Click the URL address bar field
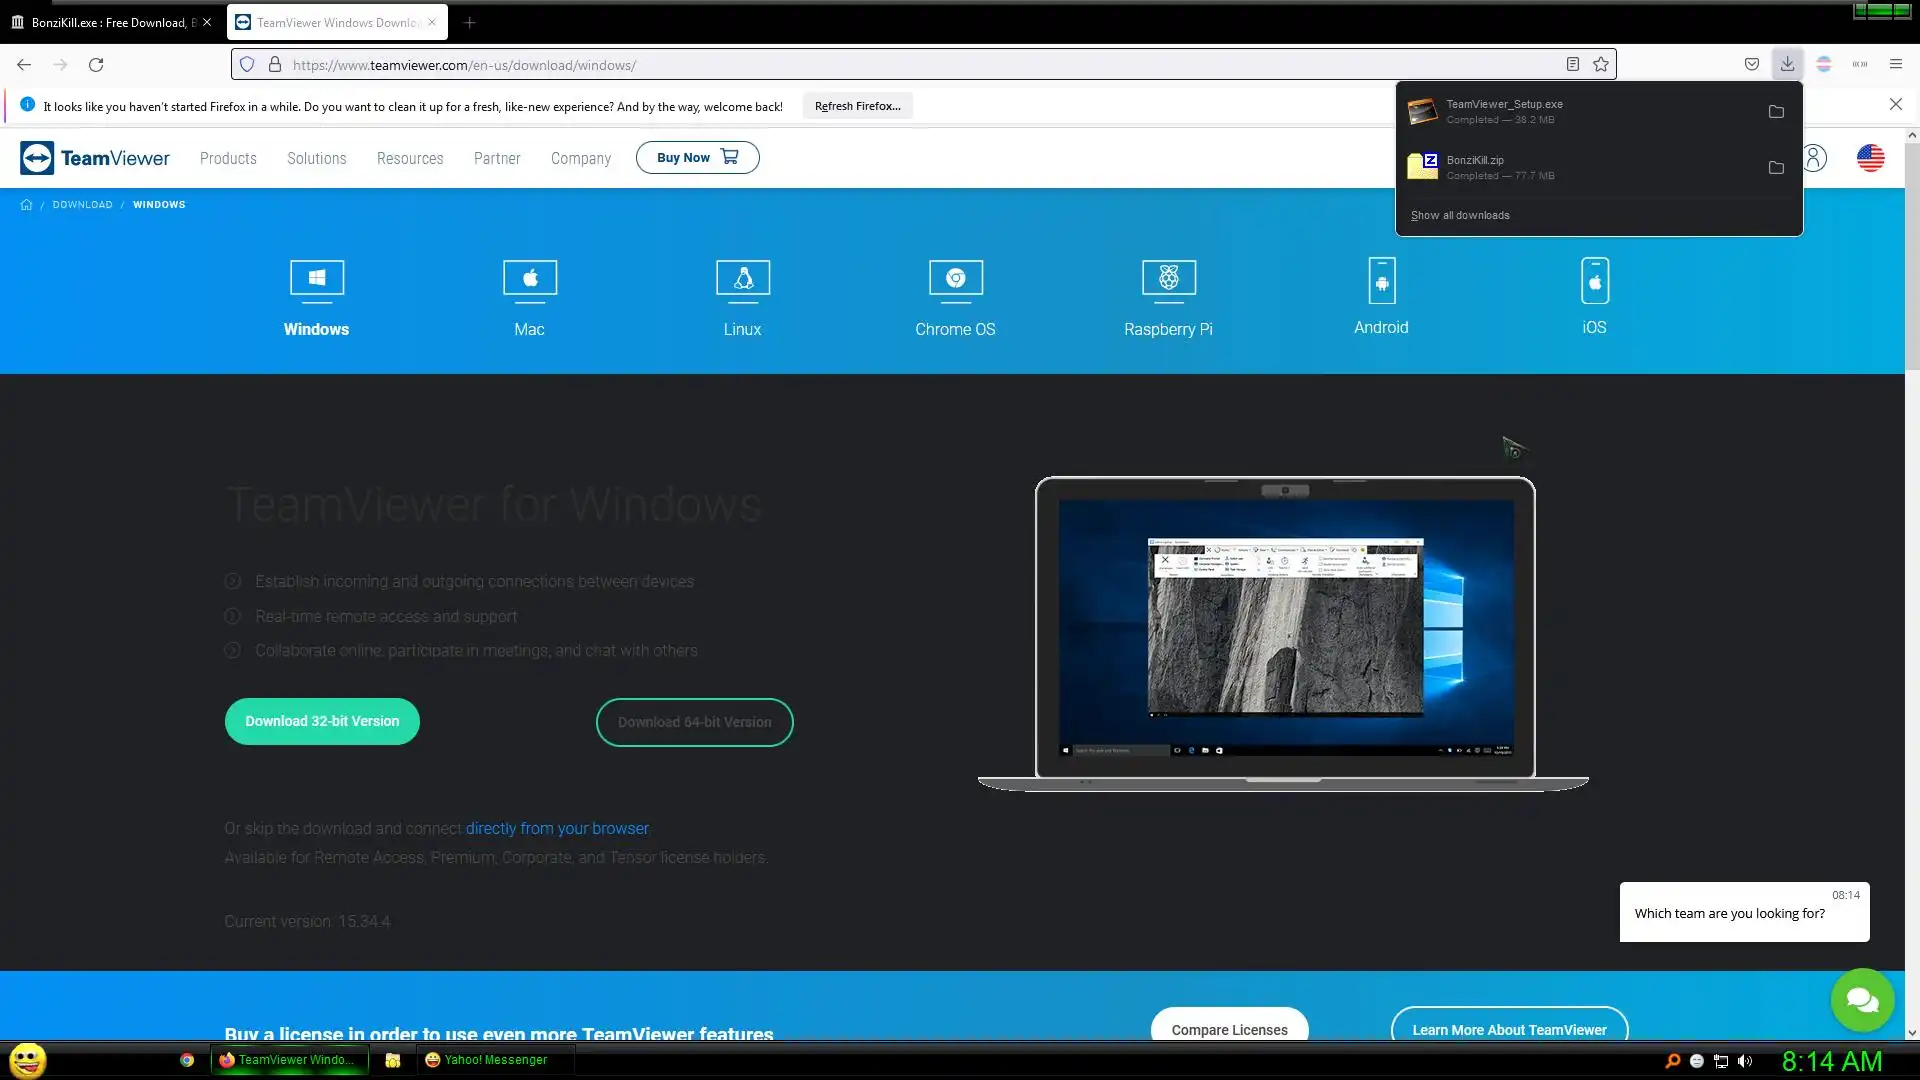This screenshot has height=1080, width=1920. tap(900, 65)
